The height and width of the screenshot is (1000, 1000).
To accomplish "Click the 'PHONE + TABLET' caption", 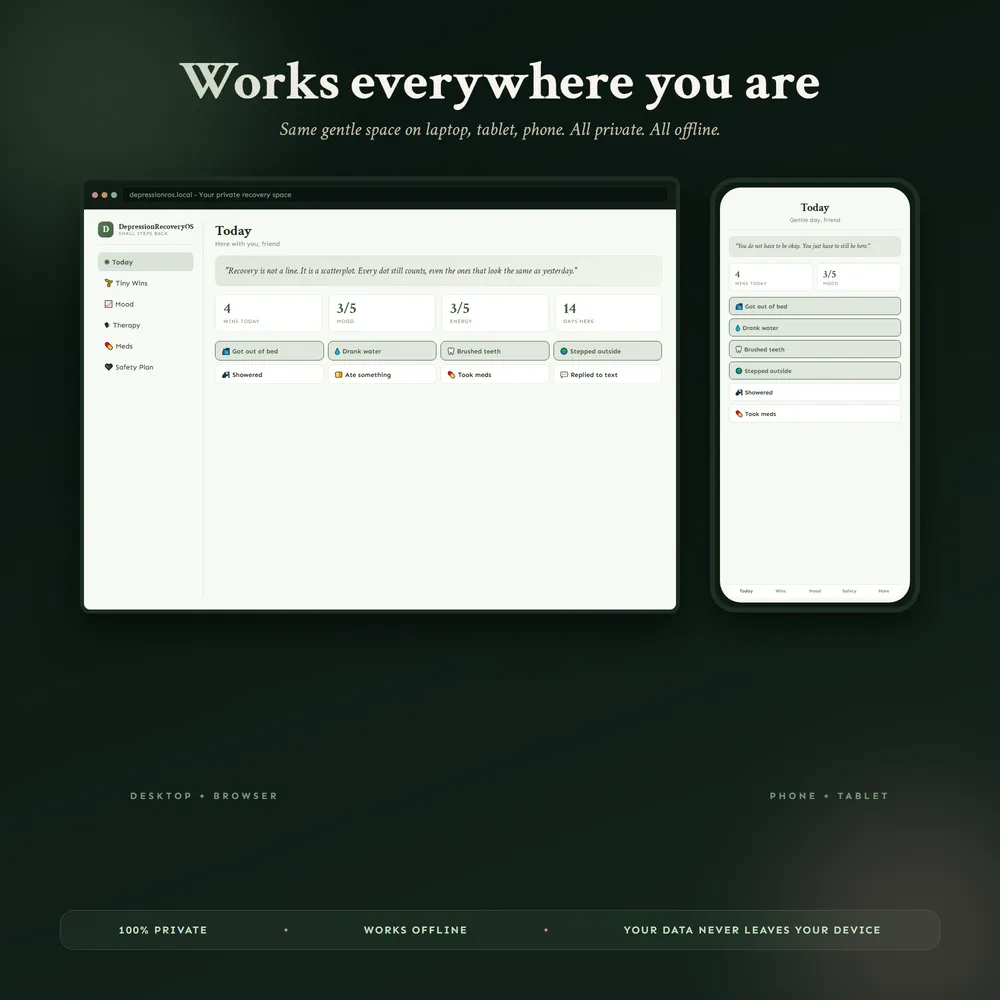I will pyautogui.click(x=828, y=796).
